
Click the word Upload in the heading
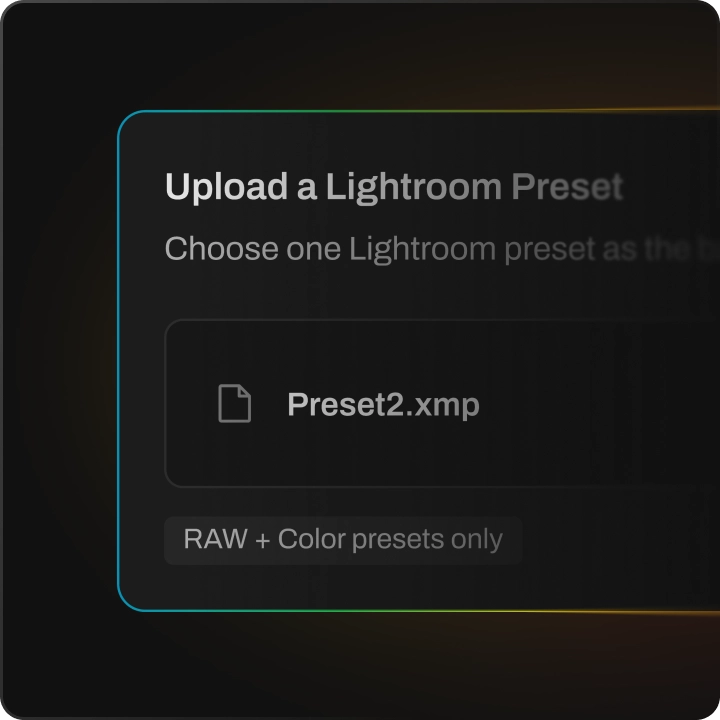coord(226,187)
